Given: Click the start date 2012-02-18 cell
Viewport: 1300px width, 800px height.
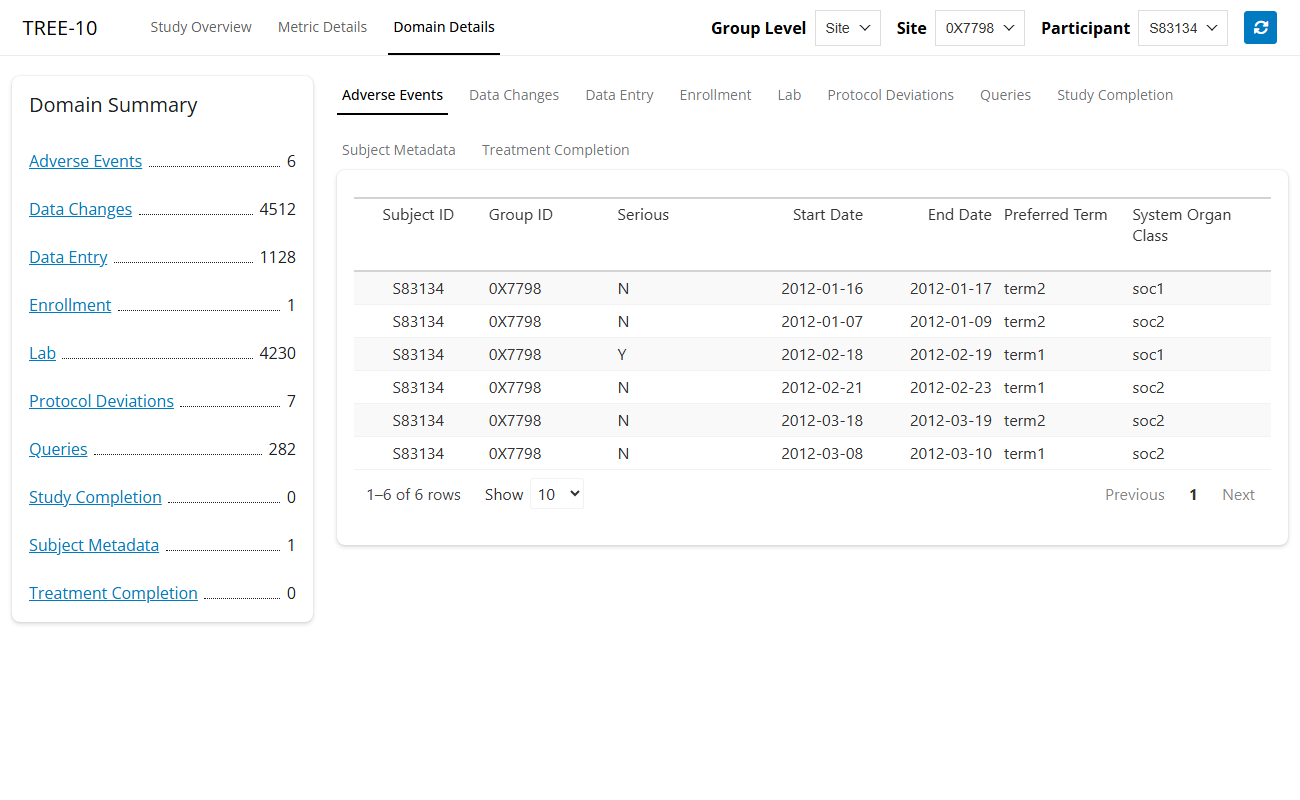Looking at the screenshot, I should pyautogui.click(x=821, y=355).
